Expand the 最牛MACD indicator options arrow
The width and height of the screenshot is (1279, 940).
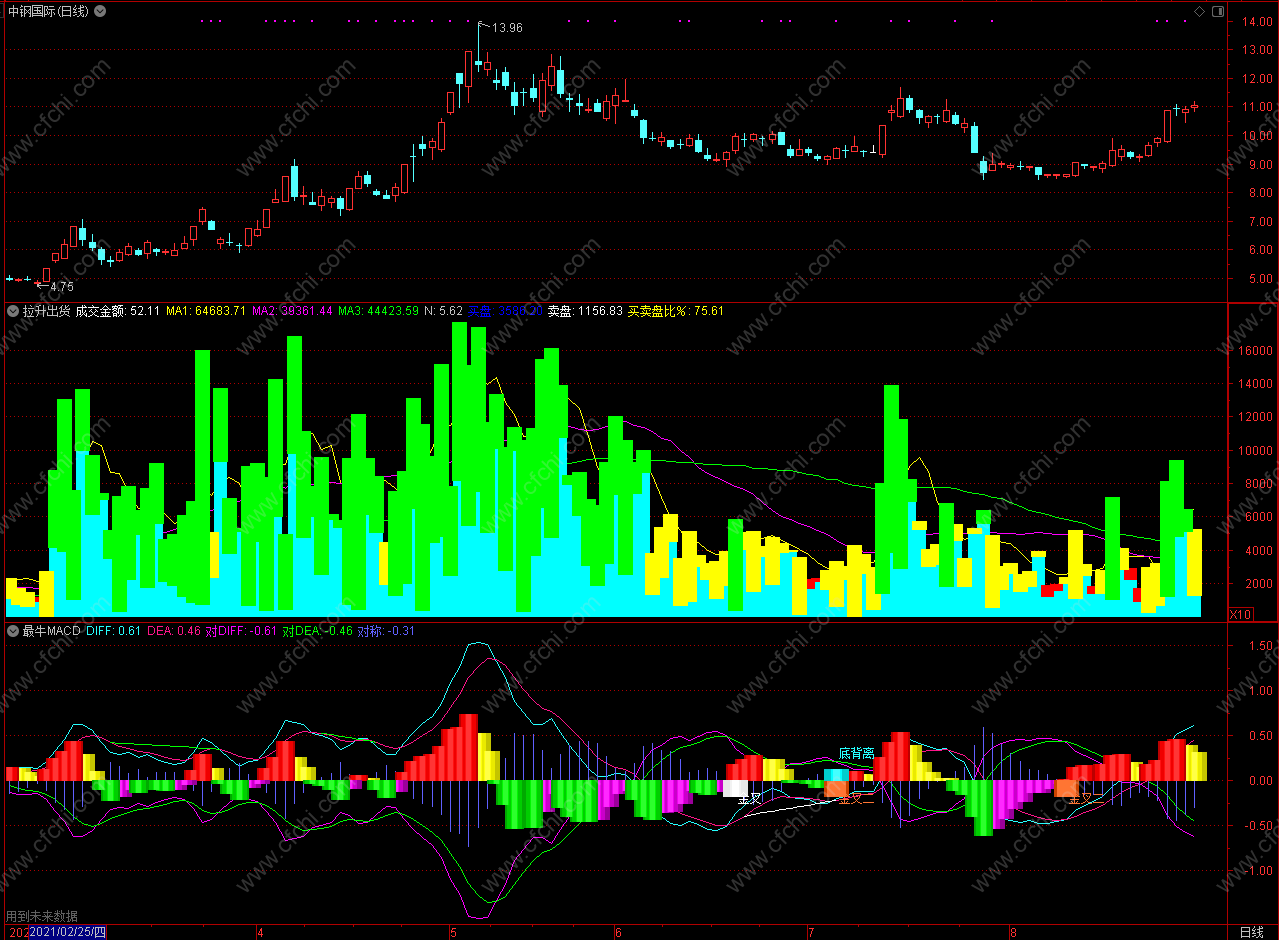(x=13, y=631)
